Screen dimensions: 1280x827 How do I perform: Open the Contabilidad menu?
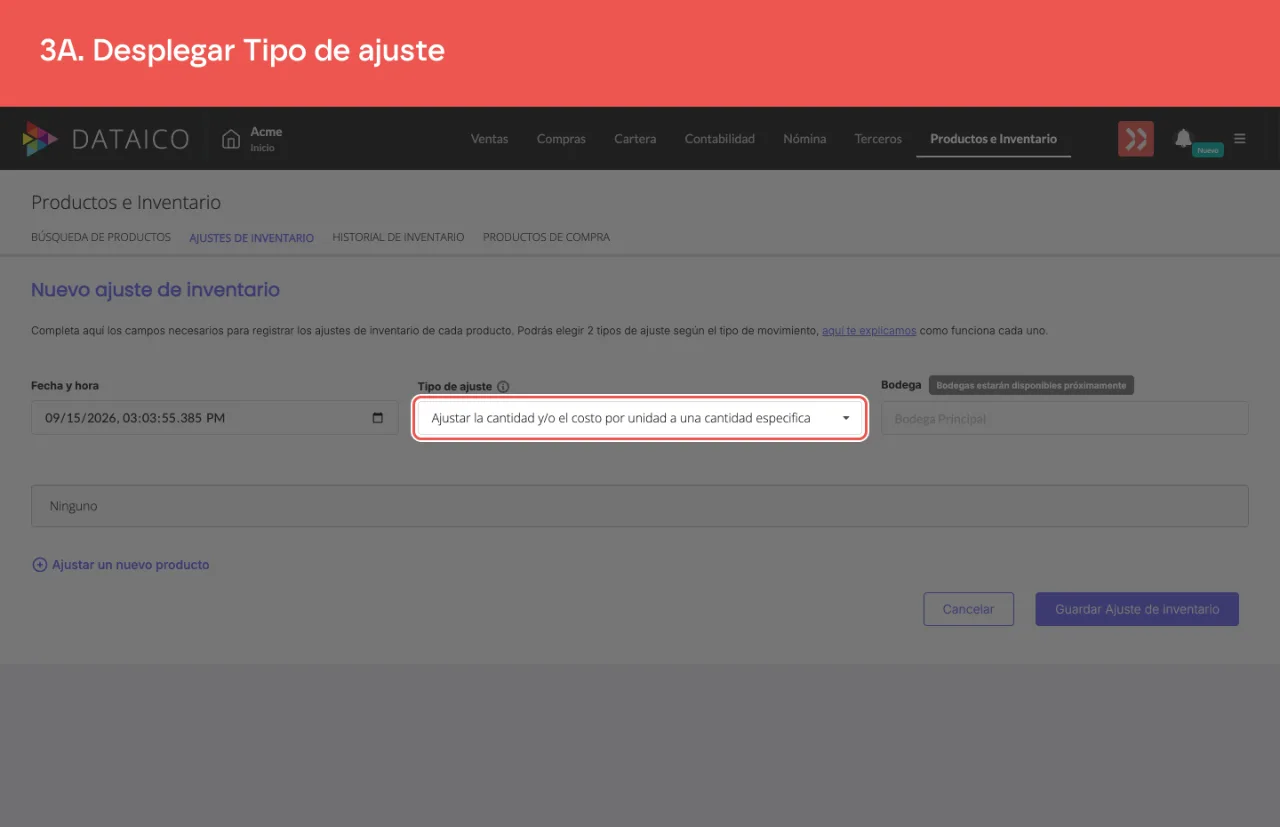point(719,139)
